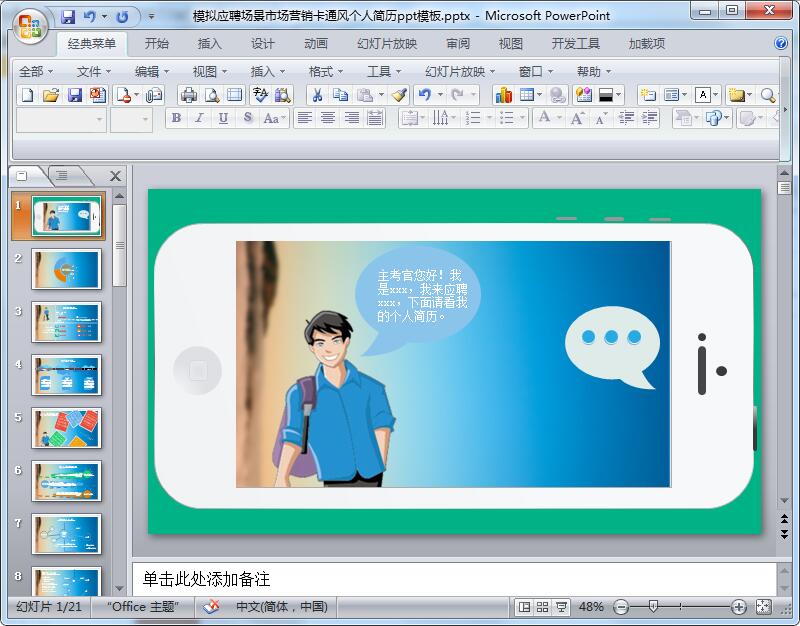Screen dimensions: 800x626
Task: Undo the last action in toolbar
Action: [424, 95]
